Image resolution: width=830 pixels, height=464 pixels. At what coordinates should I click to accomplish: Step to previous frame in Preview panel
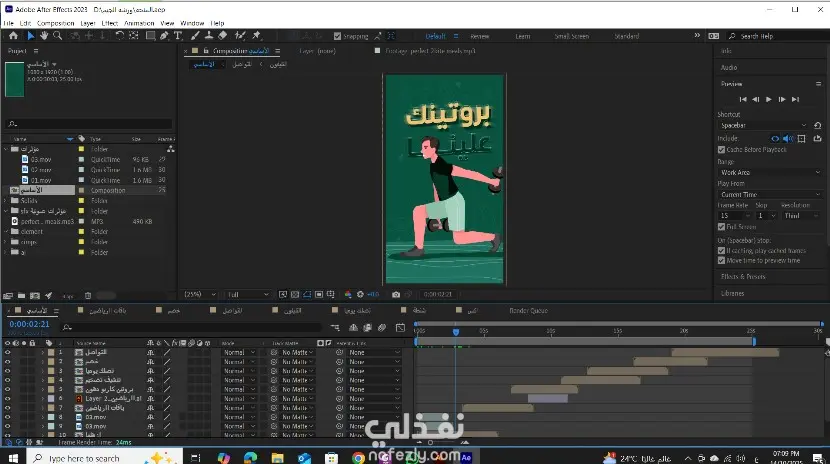[x=756, y=99]
